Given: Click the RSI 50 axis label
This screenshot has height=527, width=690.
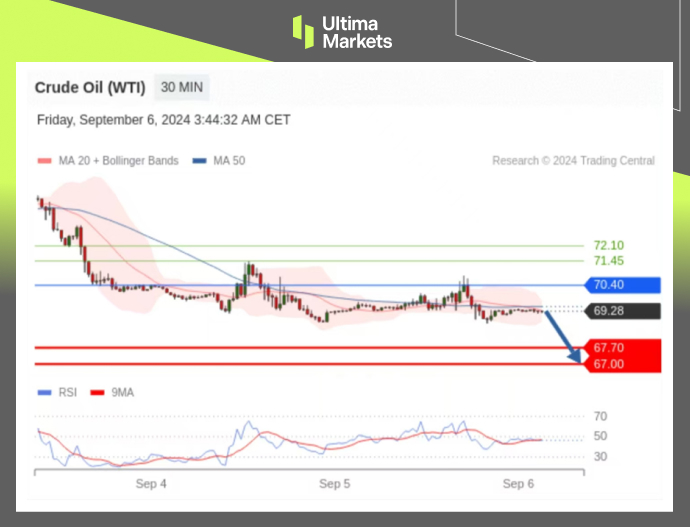Looking at the screenshot, I should (x=600, y=436).
